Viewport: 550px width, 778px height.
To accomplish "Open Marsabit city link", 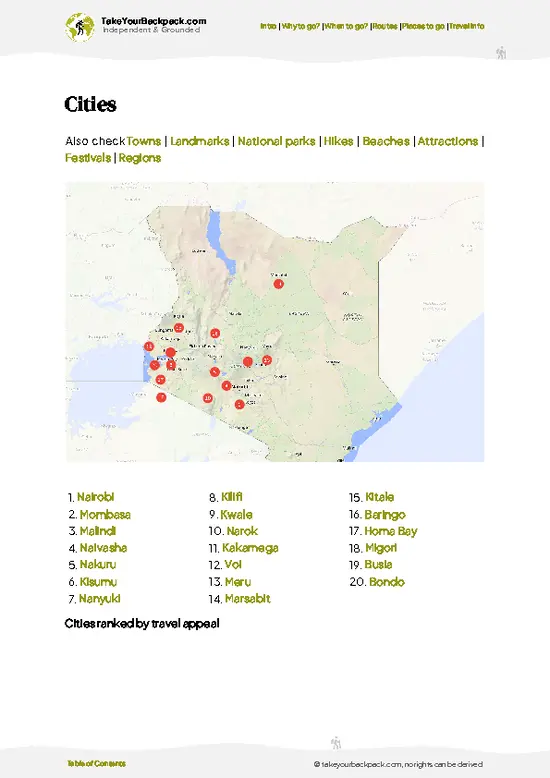I will (248, 598).
